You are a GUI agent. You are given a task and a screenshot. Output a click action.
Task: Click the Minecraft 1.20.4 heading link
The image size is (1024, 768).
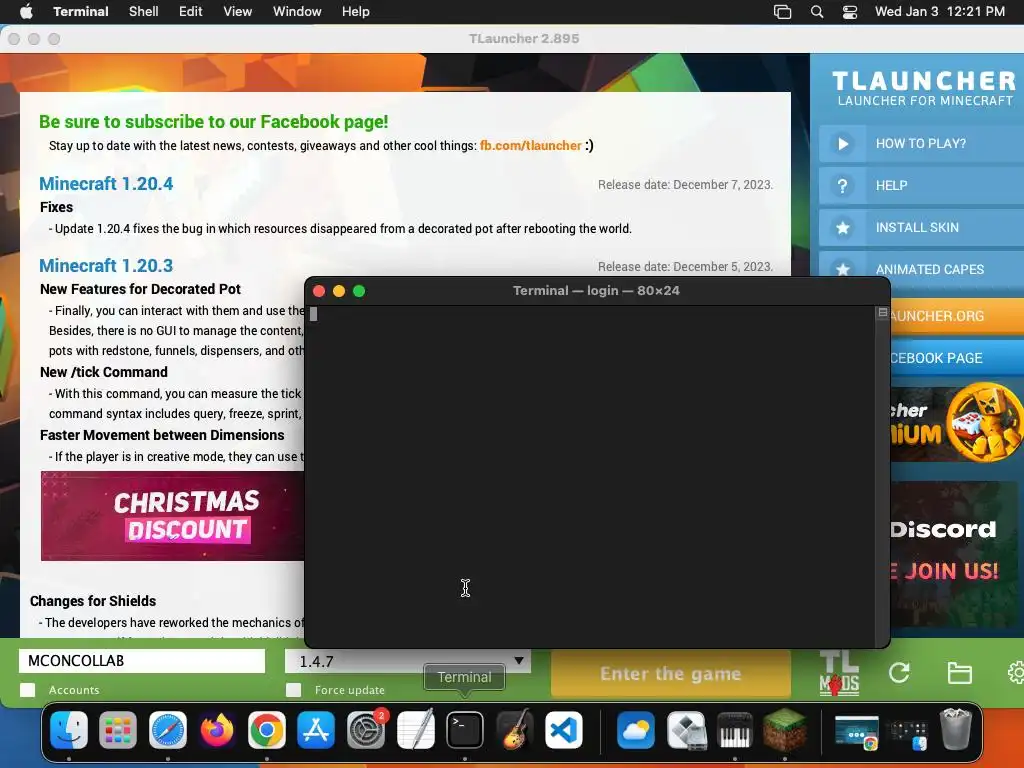pyautogui.click(x=106, y=184)
